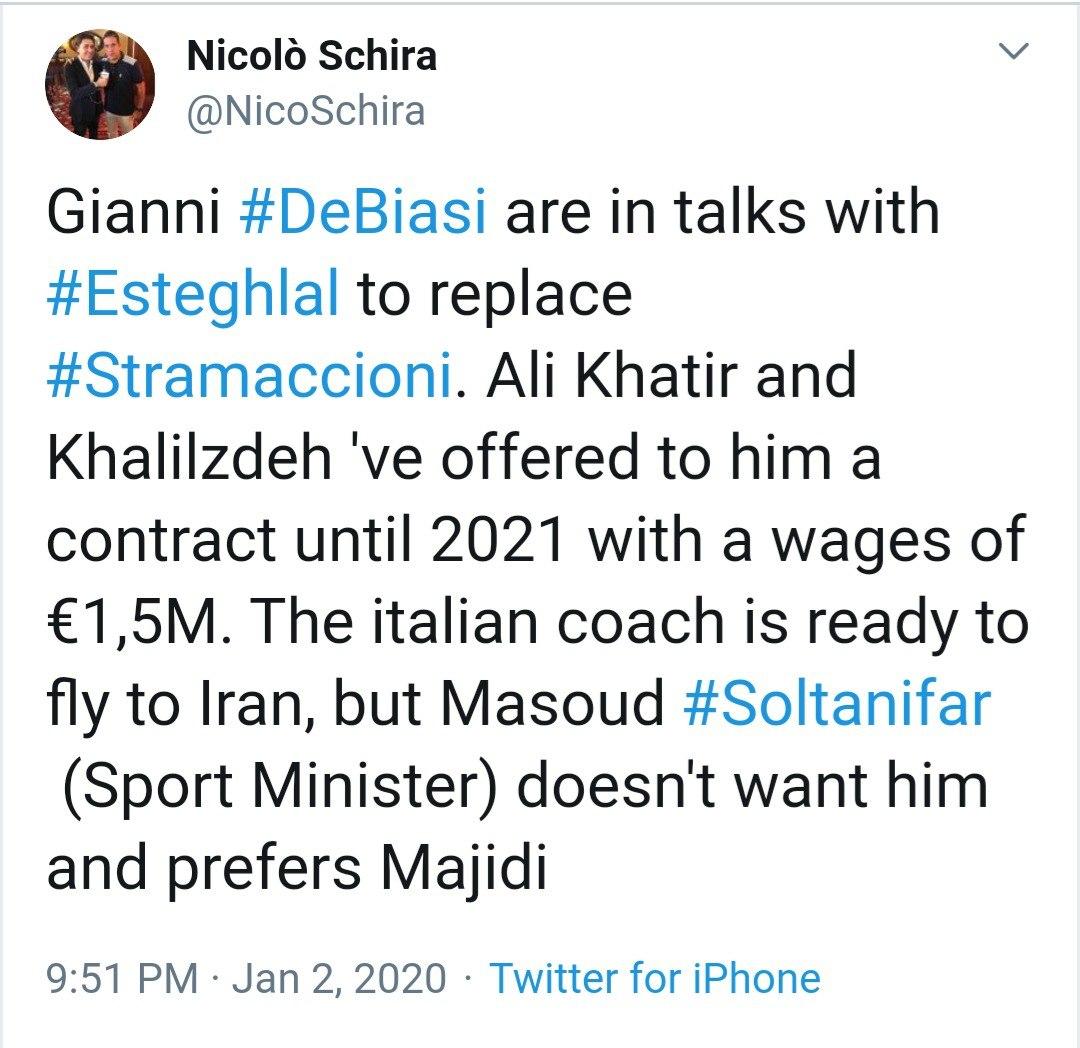
Task: Open the Nicolò Schira display name
Action: click(311, 56)
